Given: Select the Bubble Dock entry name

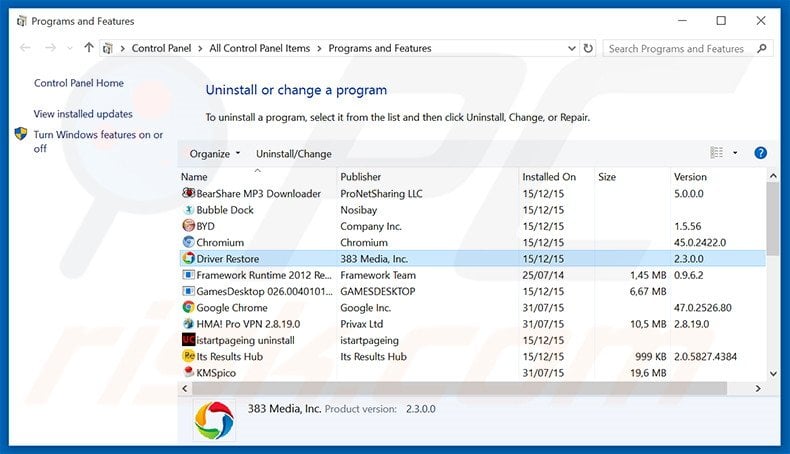Looking at the screenshot, I should [225, 210].
